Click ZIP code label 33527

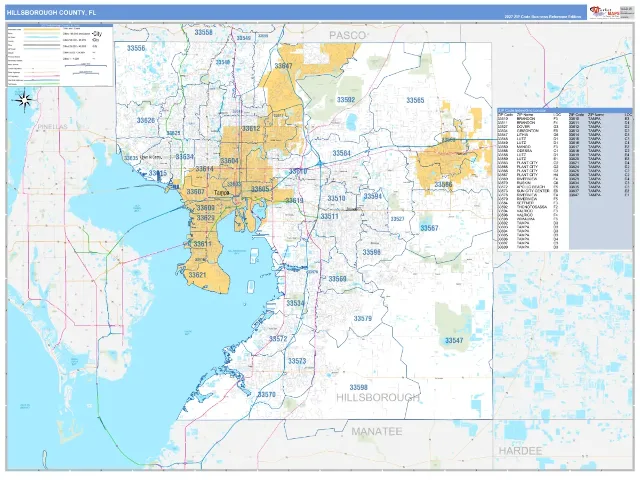pos(397,219)
